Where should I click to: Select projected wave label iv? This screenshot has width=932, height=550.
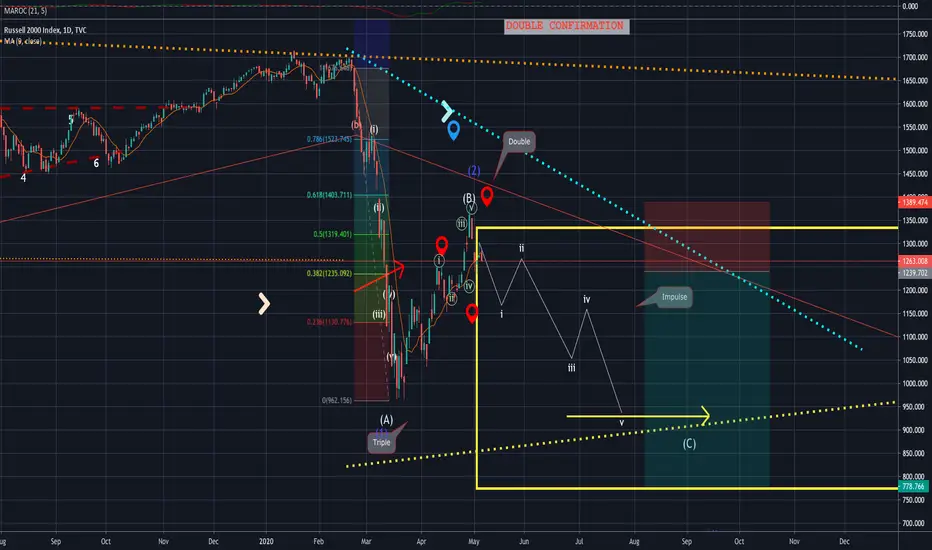click(x=587, y=299)
